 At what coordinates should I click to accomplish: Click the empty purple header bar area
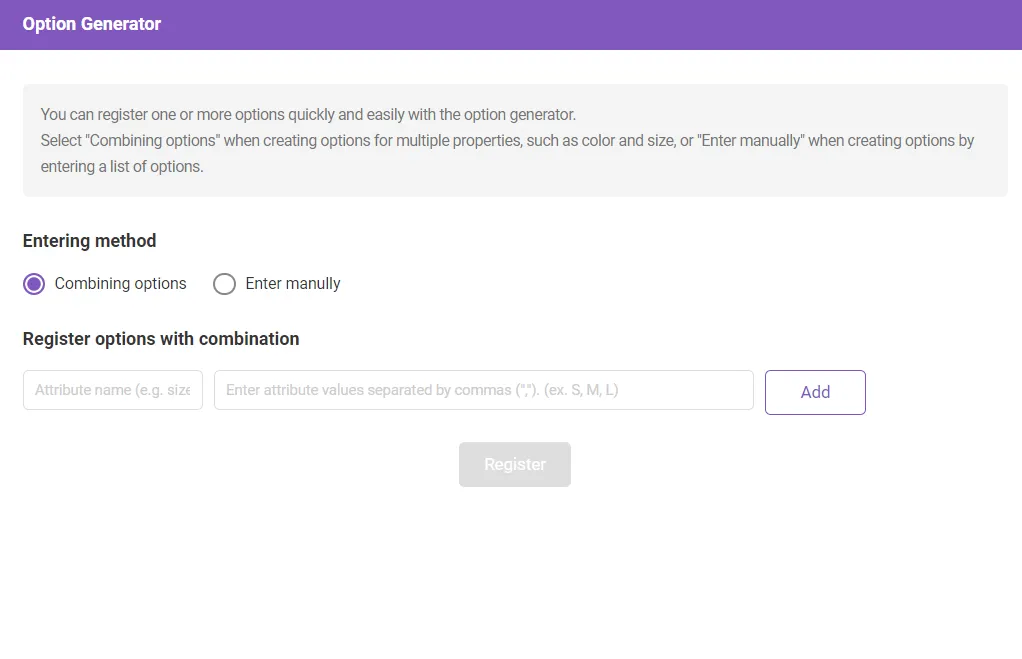[600, 24]
